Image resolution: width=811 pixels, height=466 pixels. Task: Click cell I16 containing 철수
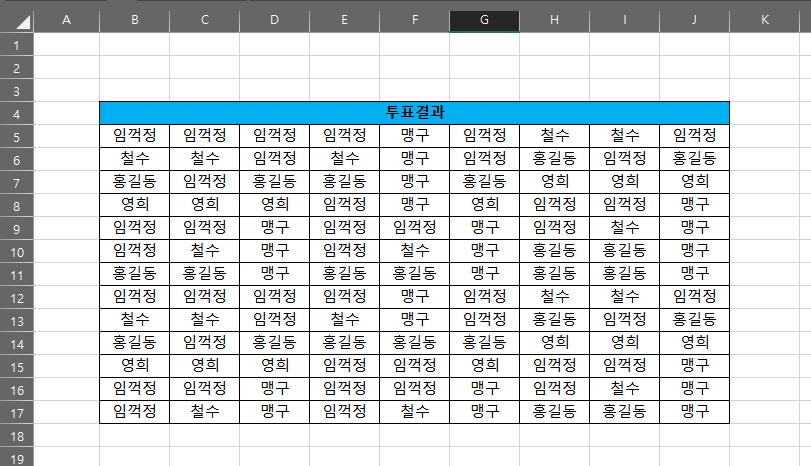click(624, 389)
